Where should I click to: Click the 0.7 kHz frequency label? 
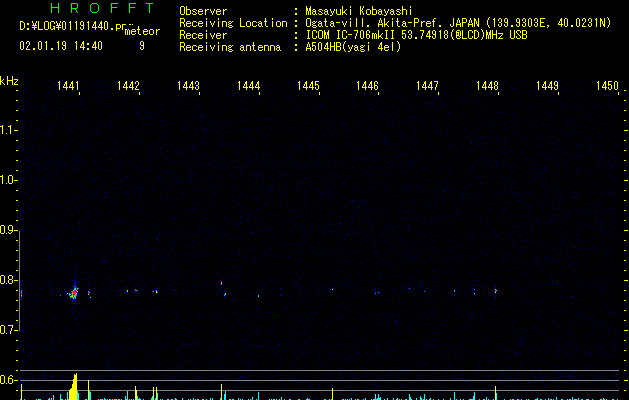[x=8, y=330]
